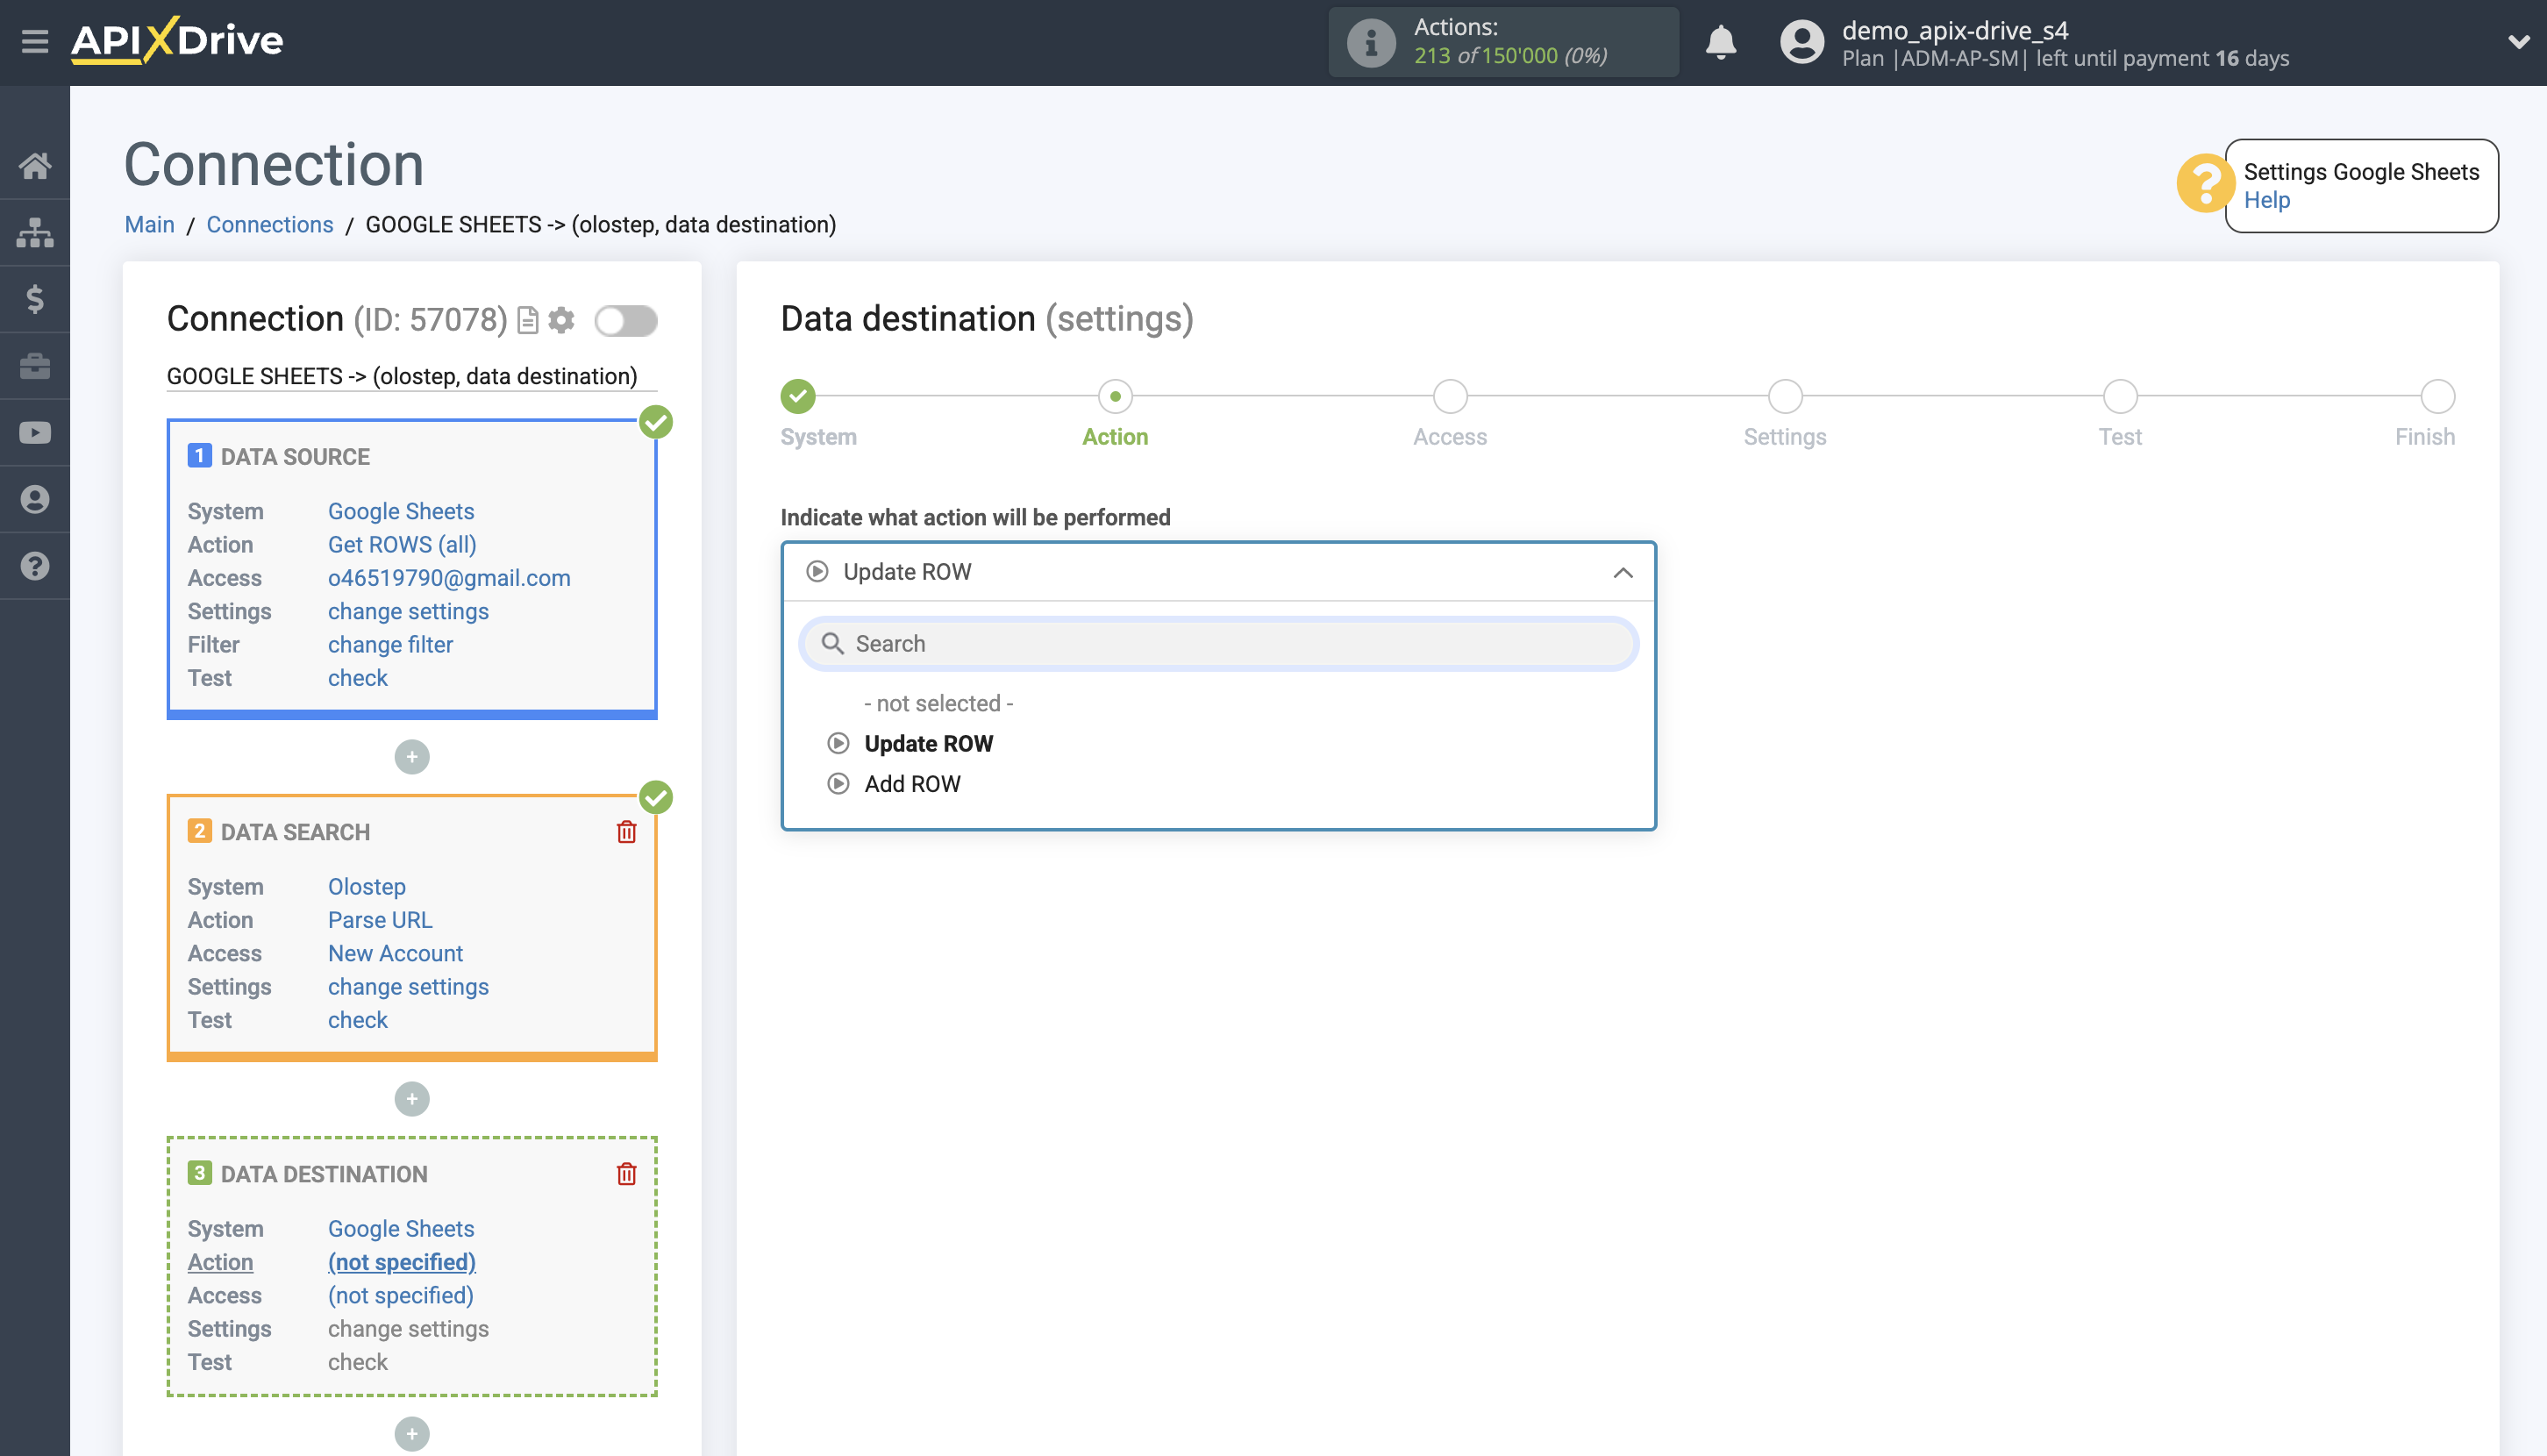Click 'change settings' in Data Destination block

click(x=408, y=1328)
